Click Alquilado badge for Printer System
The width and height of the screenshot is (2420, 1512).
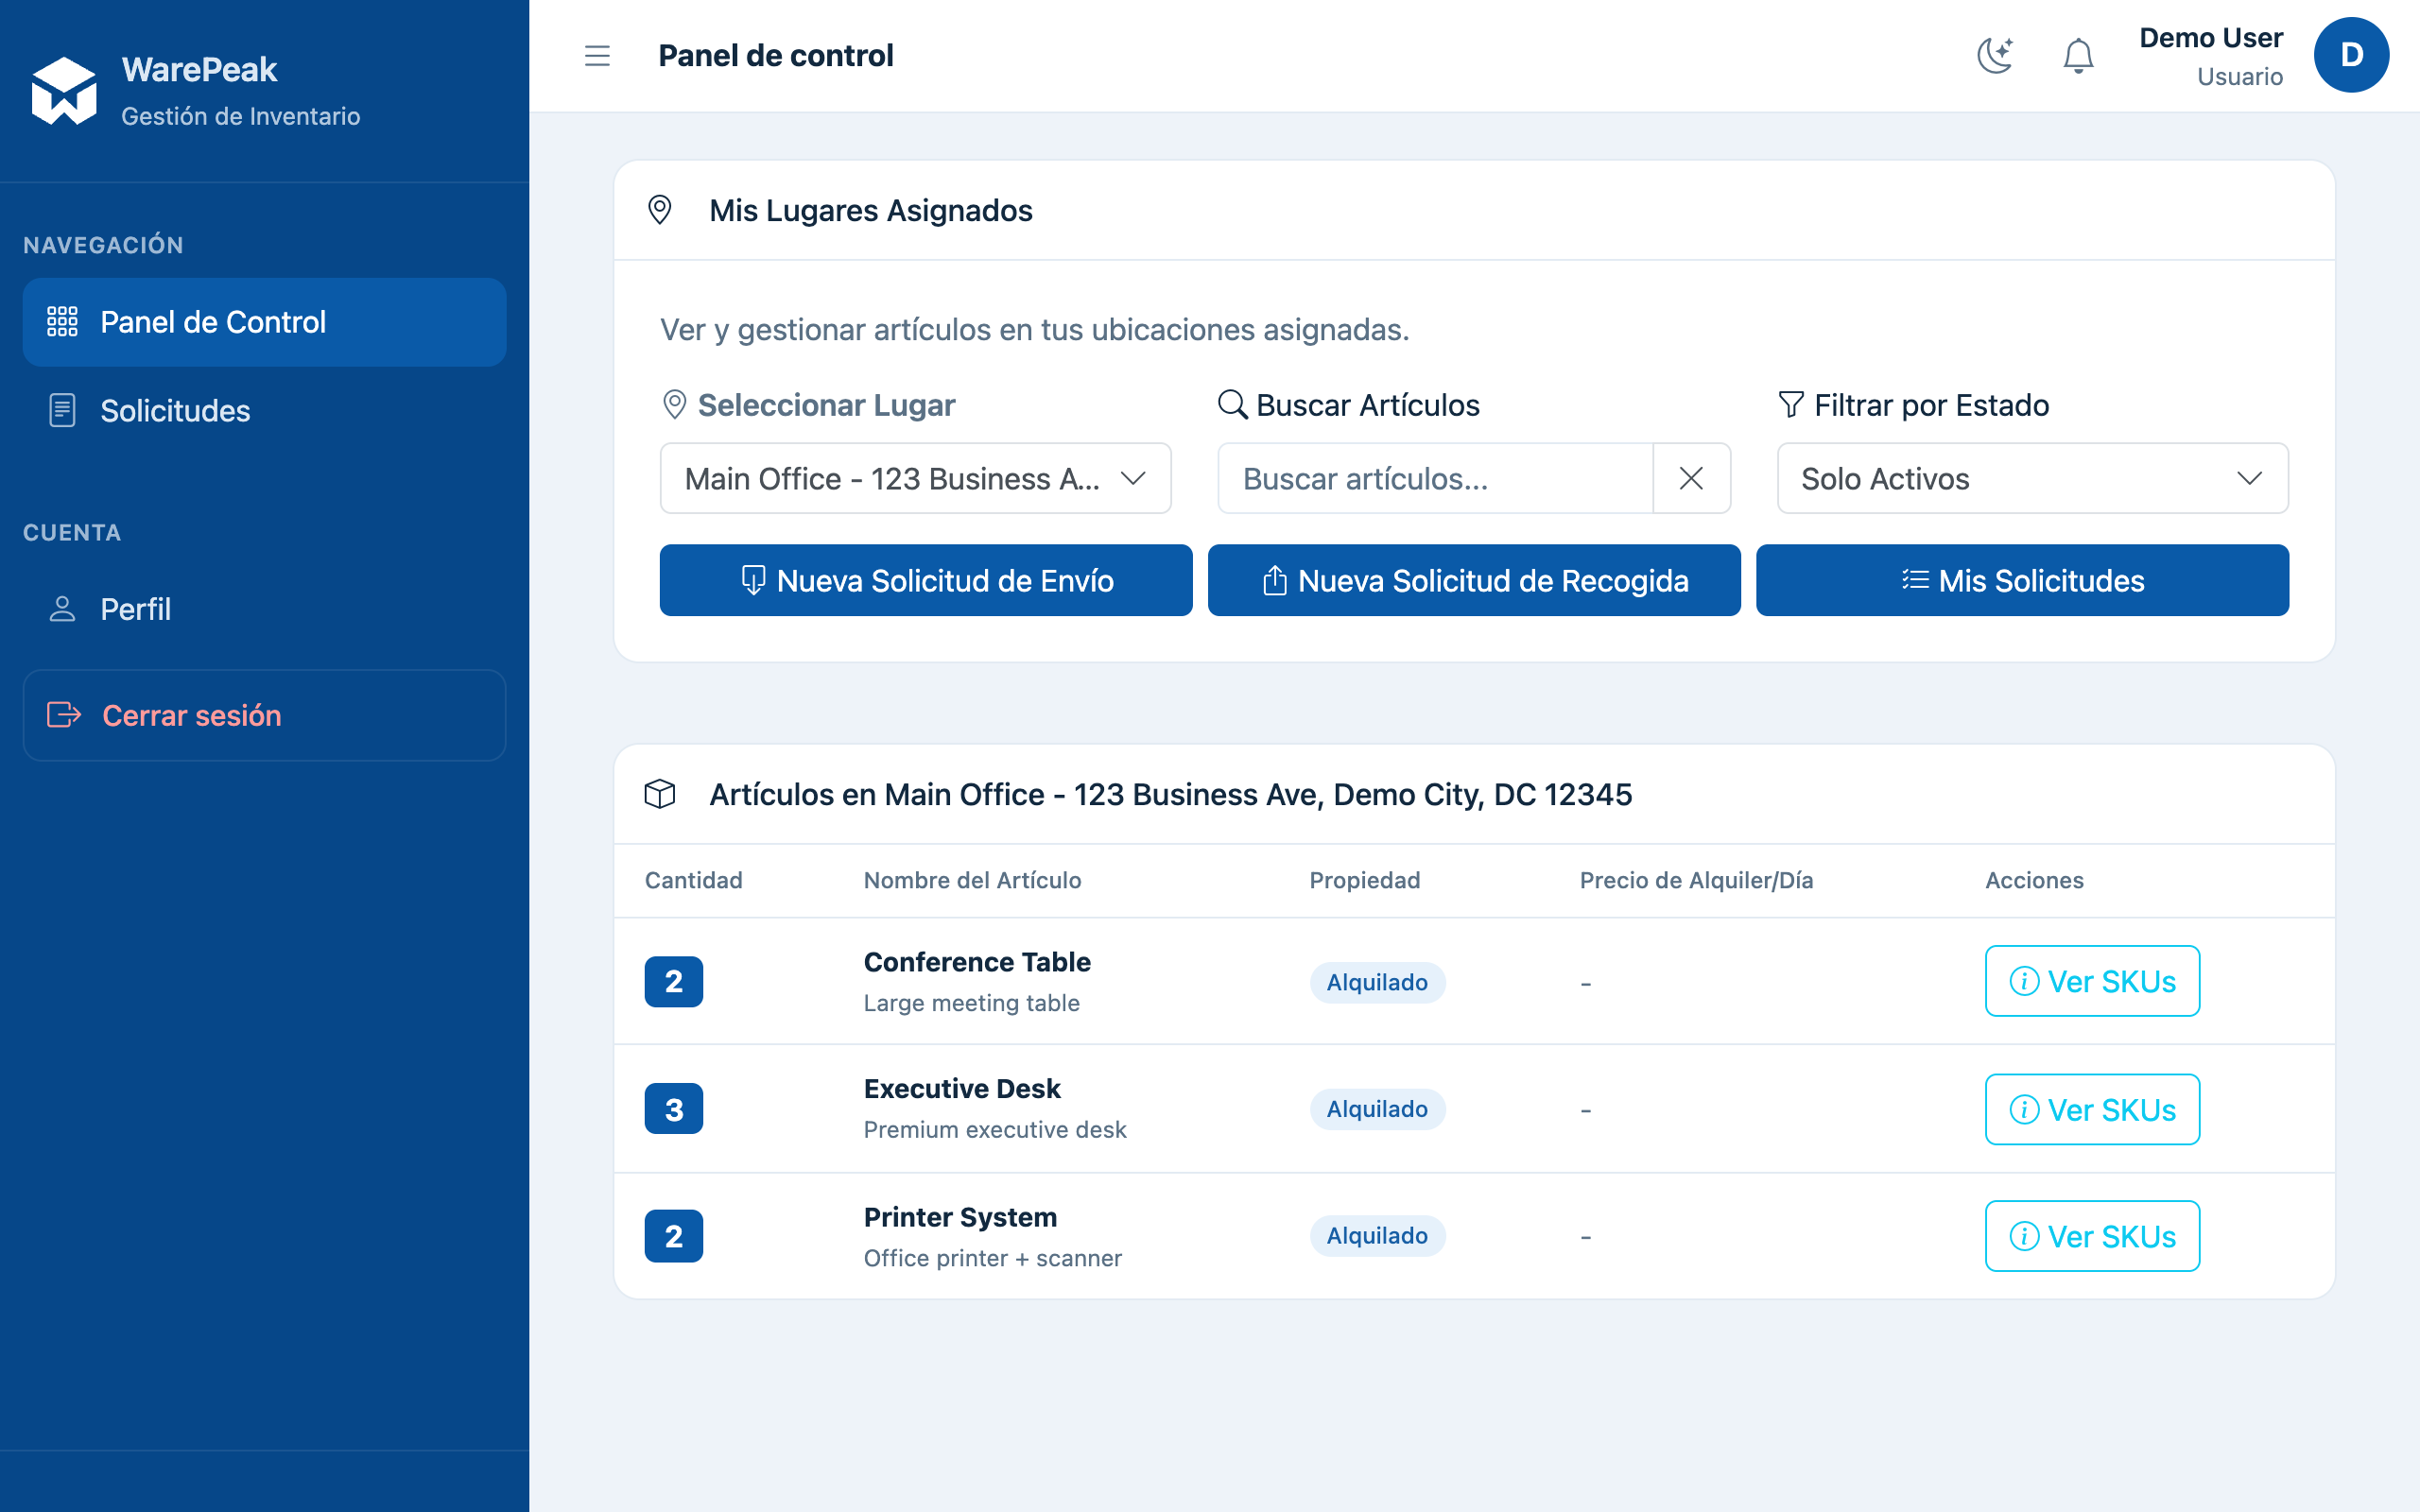click(x=1377, y=1236)
